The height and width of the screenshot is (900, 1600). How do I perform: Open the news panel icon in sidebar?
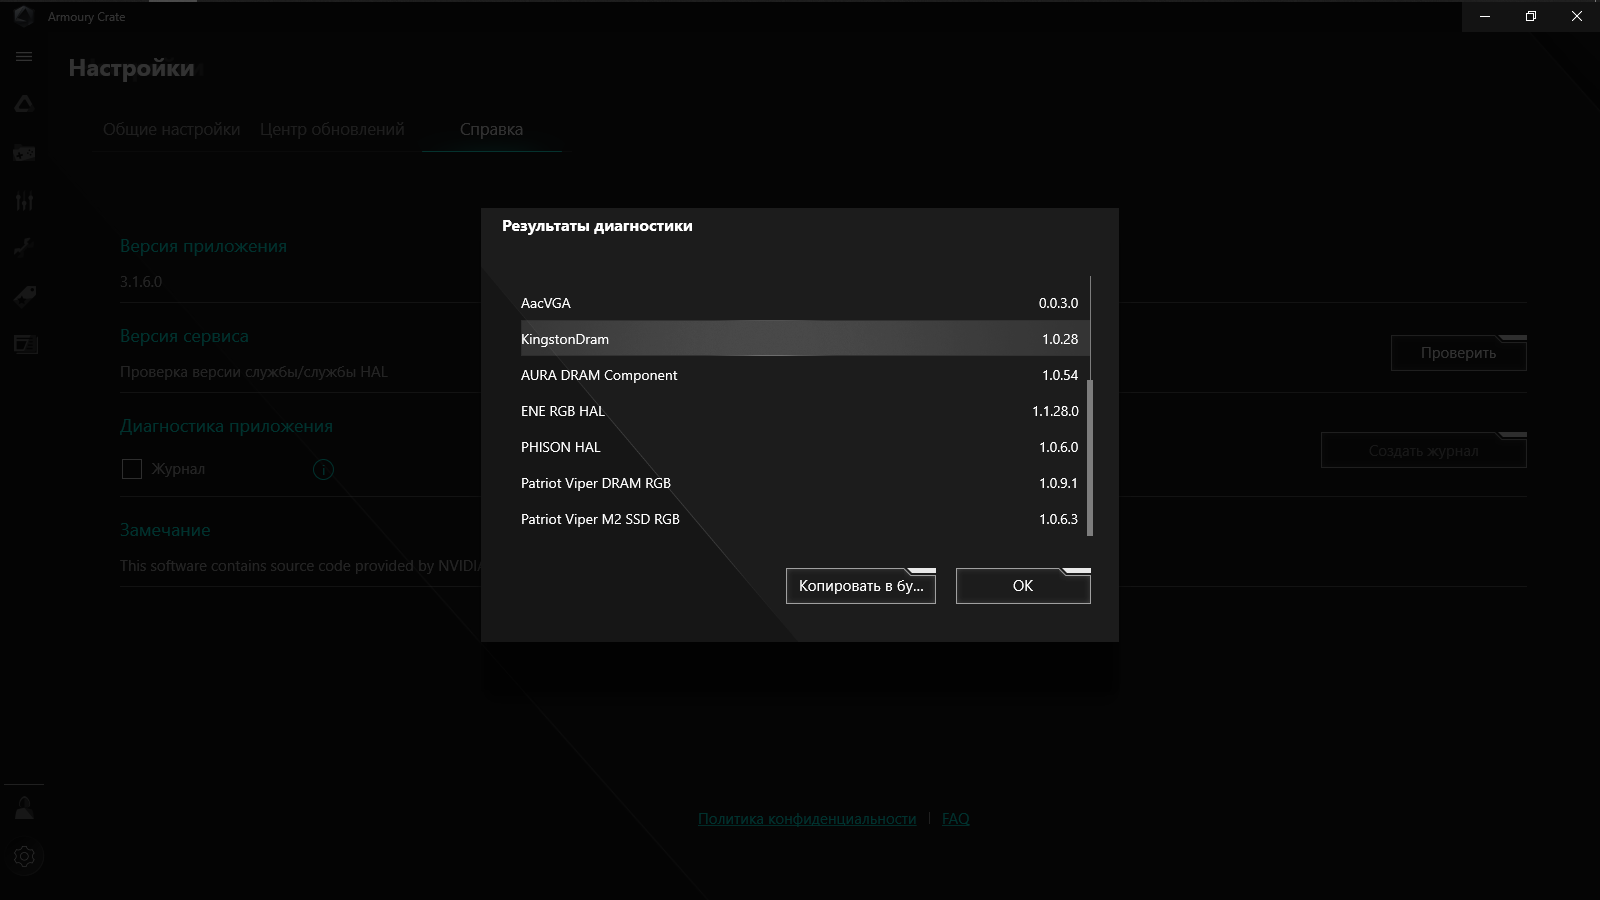coord(25,344)
